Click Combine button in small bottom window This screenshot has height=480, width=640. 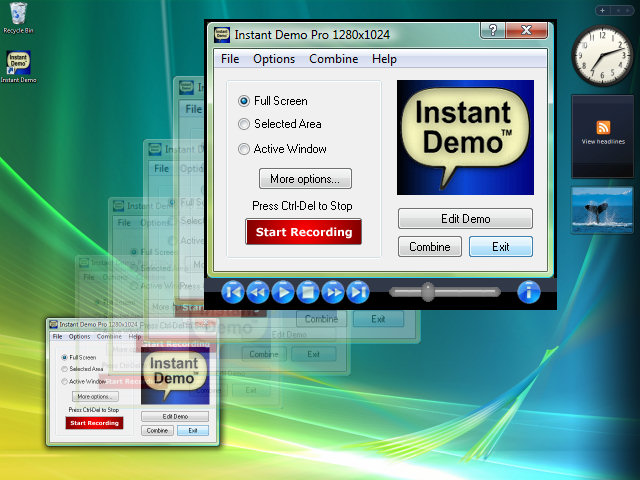tap(157, 431)
